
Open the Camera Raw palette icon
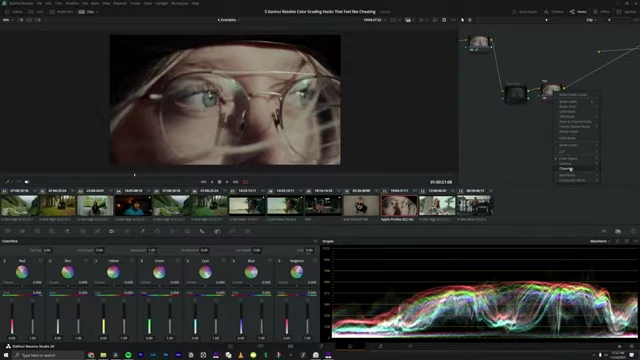[x=7, y=231]
